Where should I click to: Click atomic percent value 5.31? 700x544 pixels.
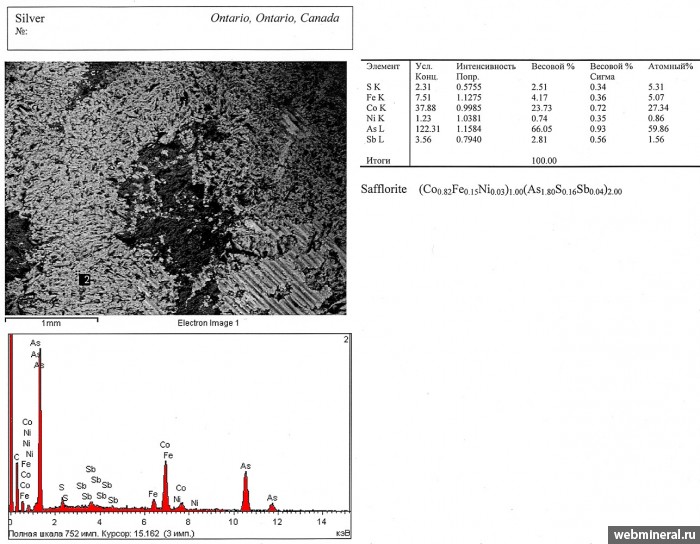656,87
